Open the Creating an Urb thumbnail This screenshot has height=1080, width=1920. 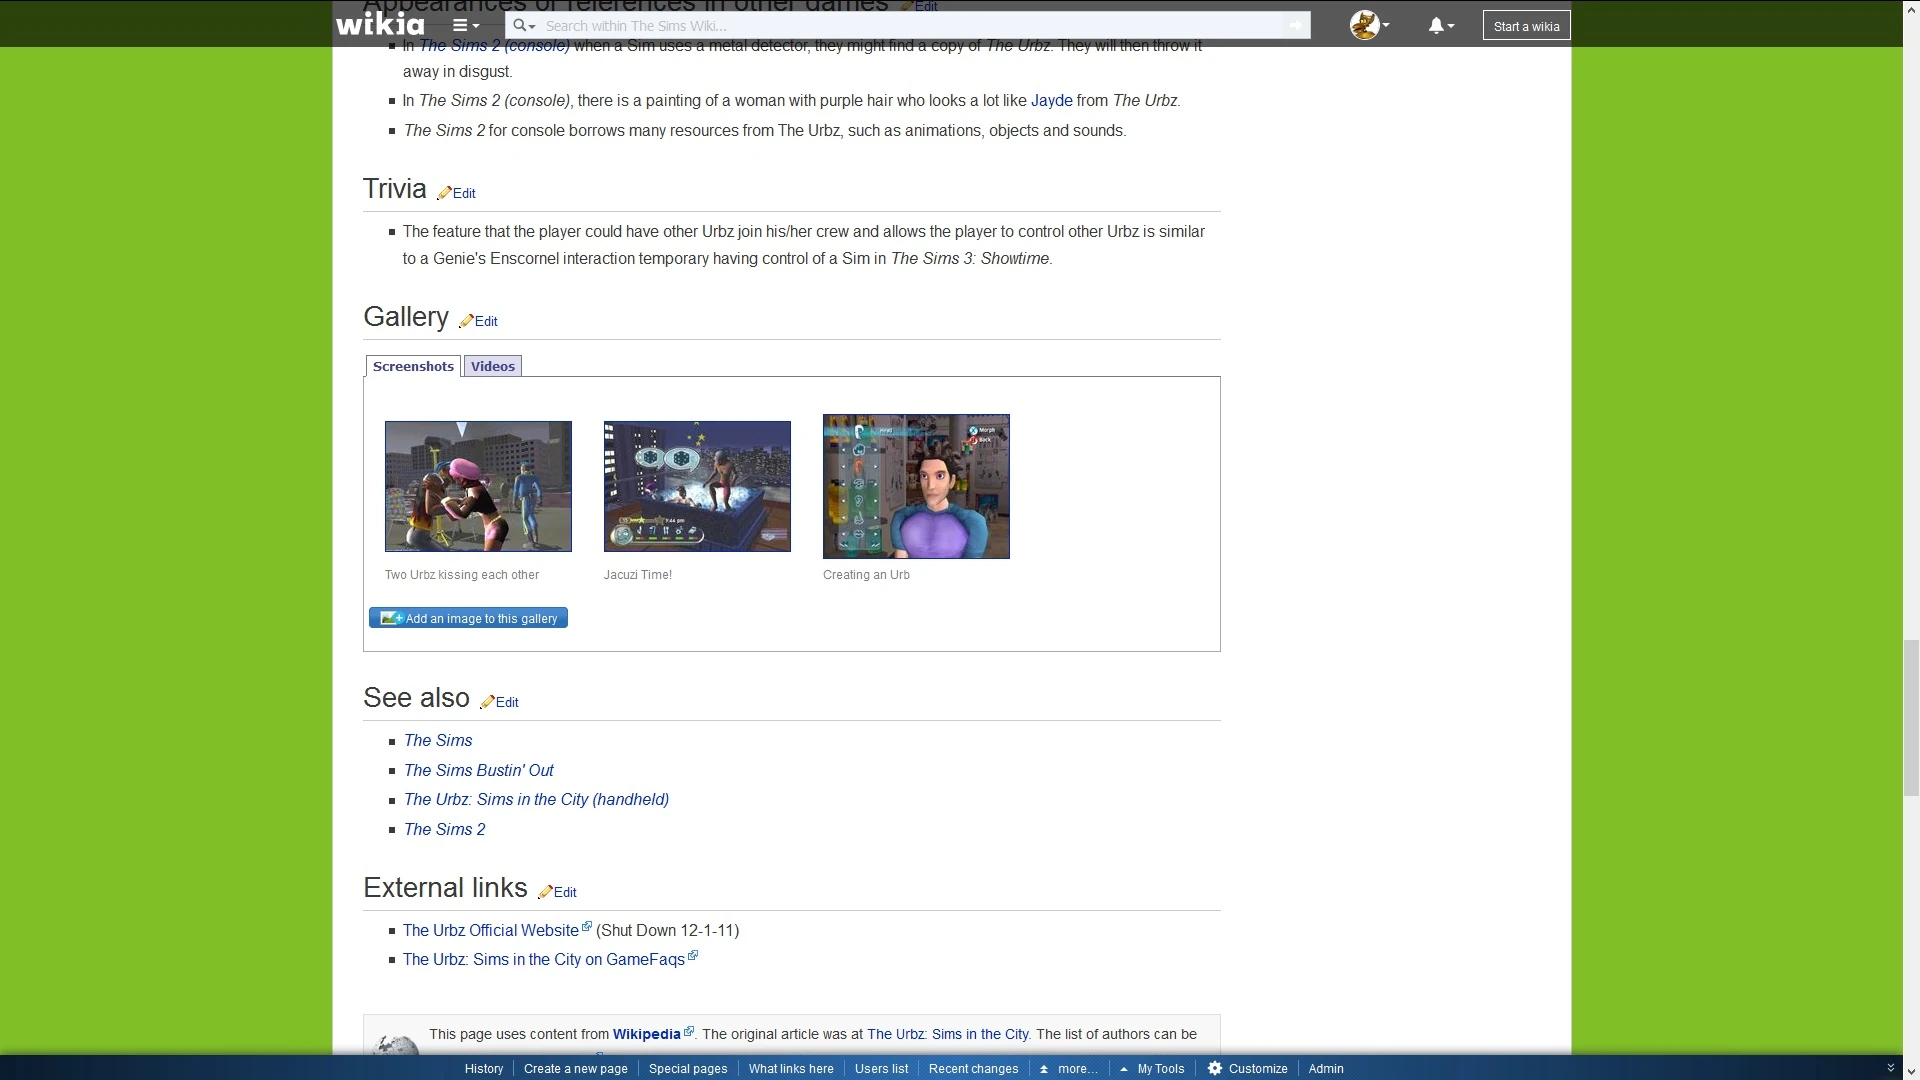[x=916, y=486]
